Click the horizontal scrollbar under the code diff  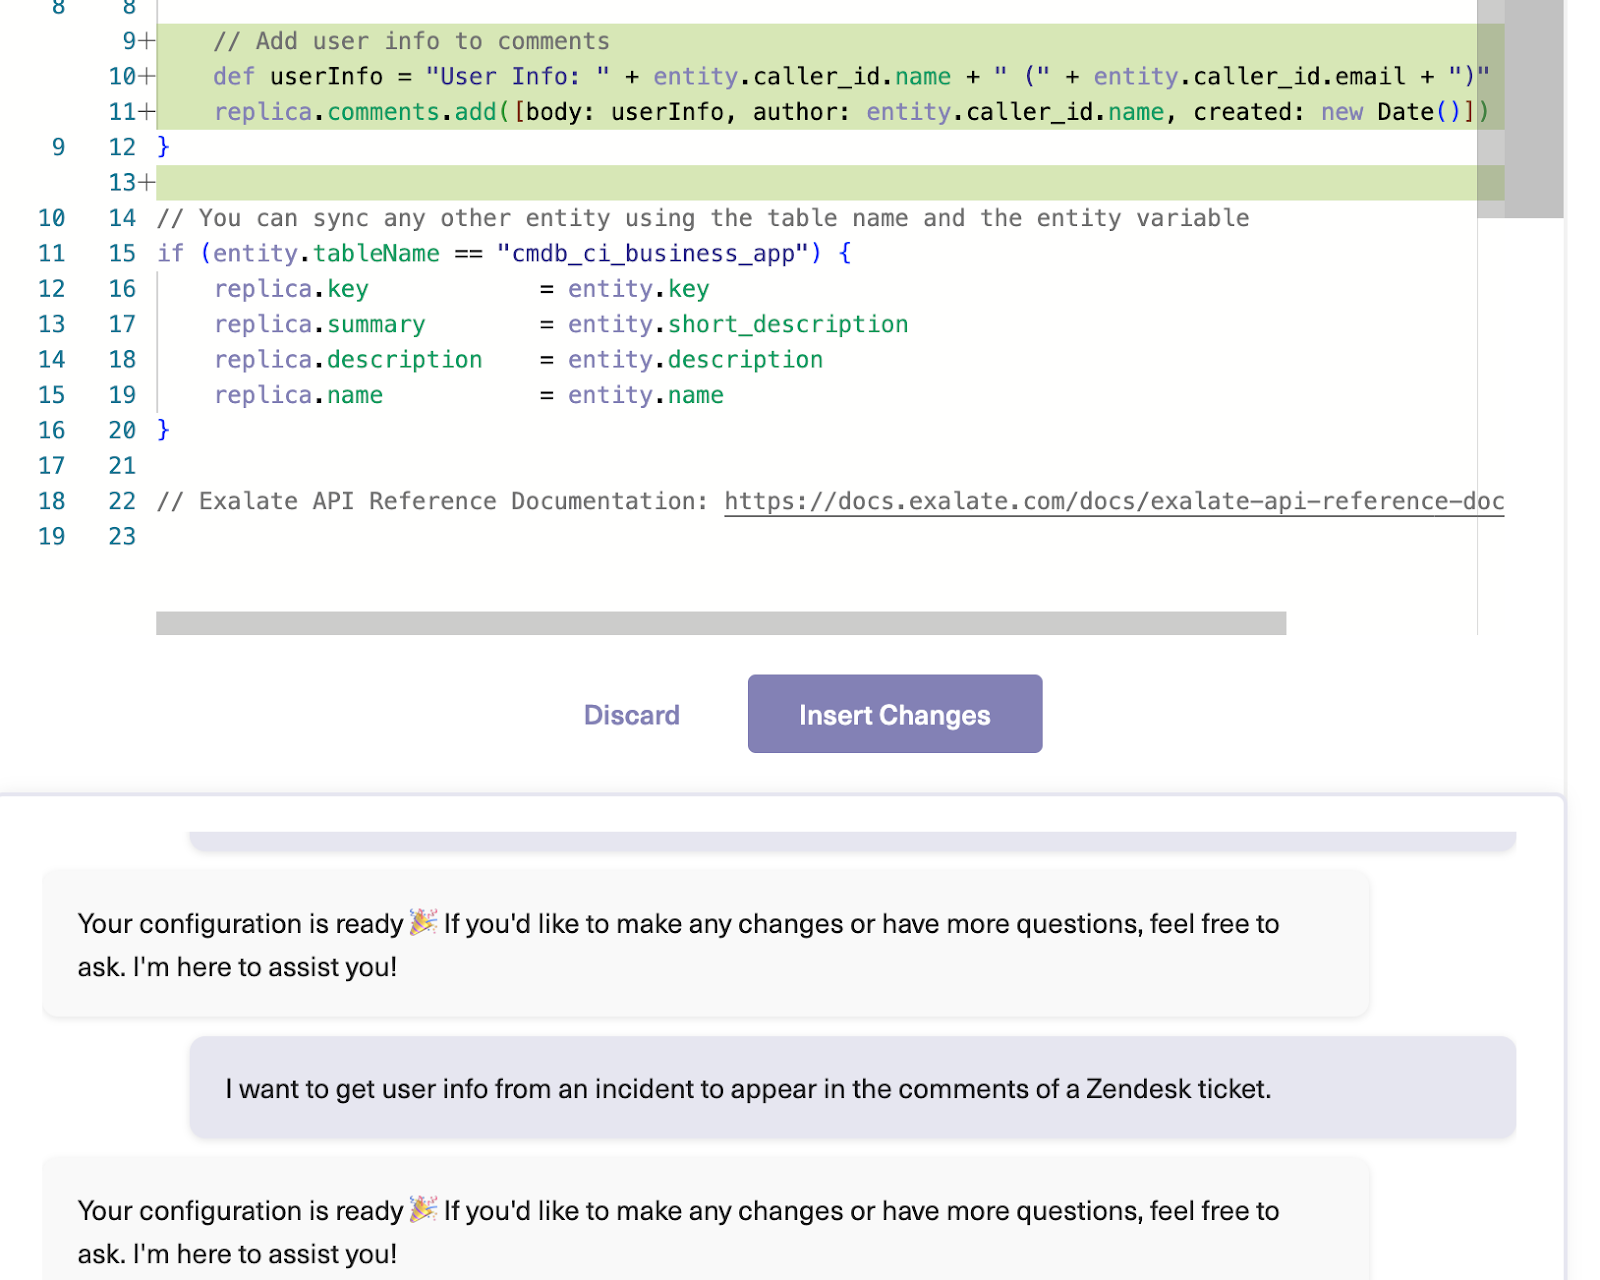(720, 623)
